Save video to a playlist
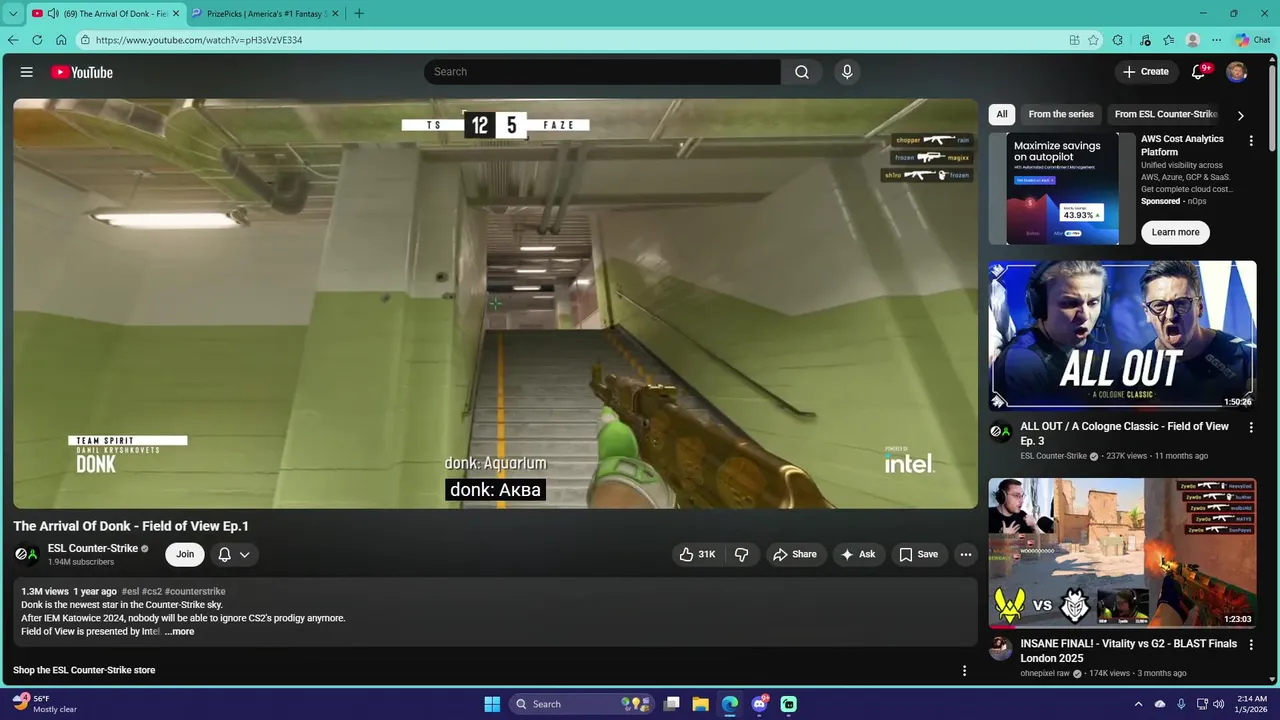Image resolution: width=1280 pixels, height=720 pixels. (918, 554)
